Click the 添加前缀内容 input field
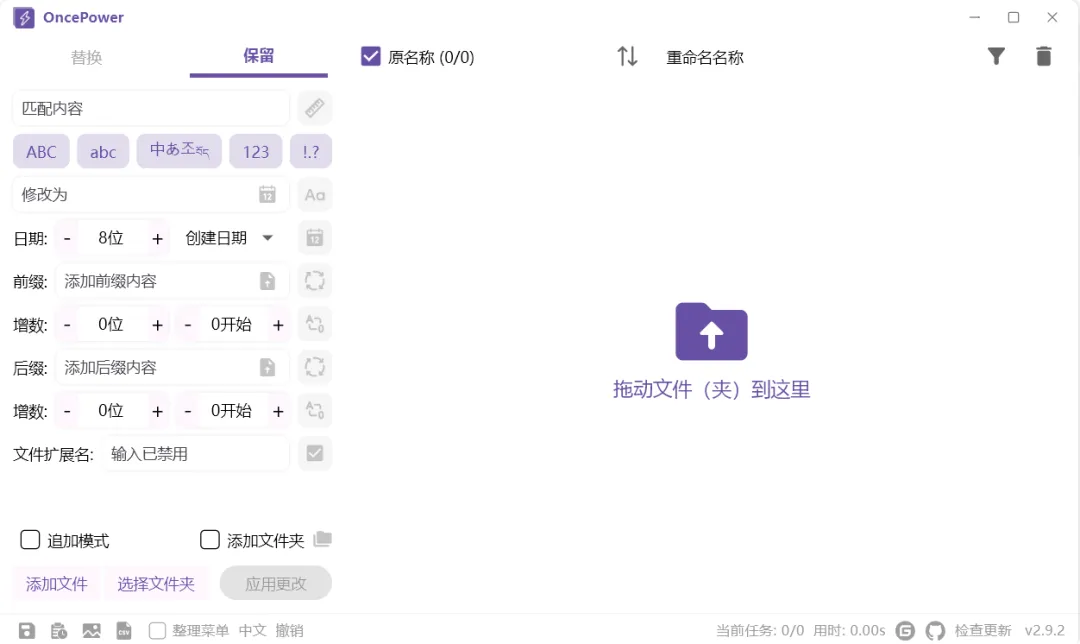The height and width of the screenshot is (644, 1080). pyautogui.click(x=172, y=281)
